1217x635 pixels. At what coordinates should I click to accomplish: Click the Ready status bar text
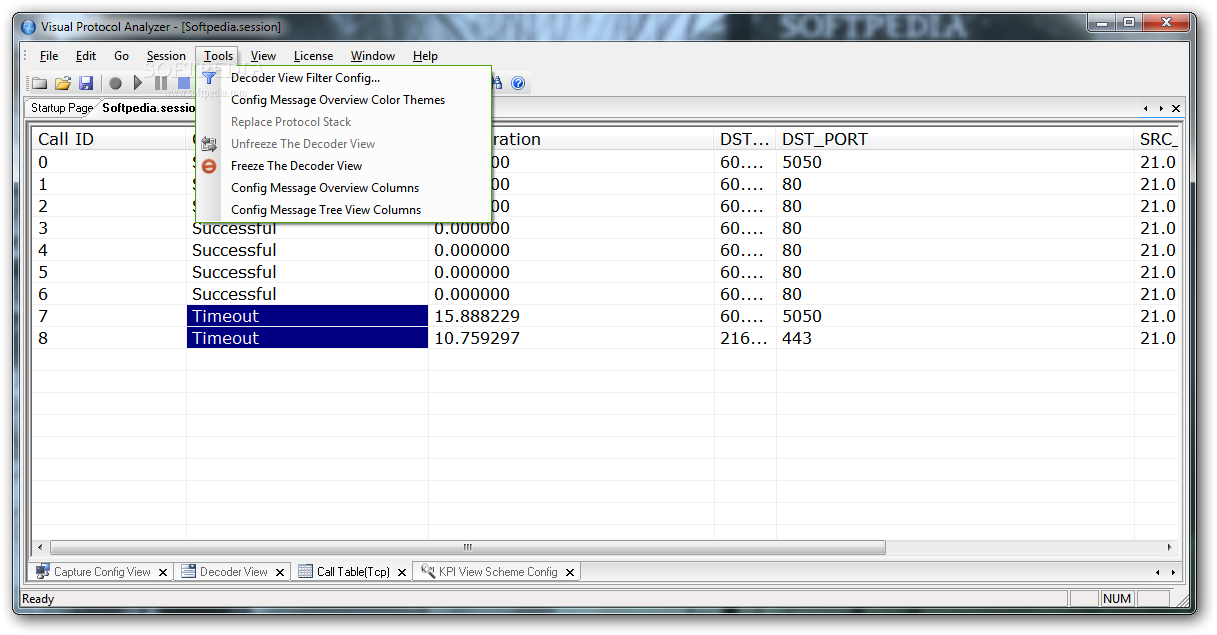coord(38,599)
